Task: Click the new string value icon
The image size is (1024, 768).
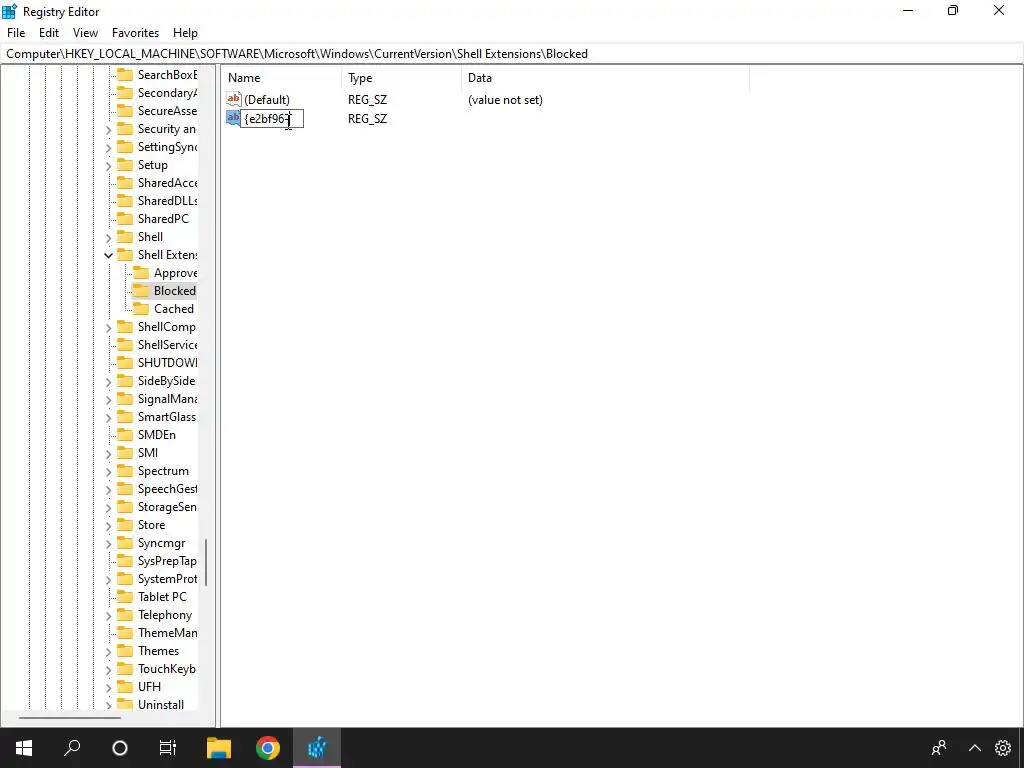Action: (233, 118)
